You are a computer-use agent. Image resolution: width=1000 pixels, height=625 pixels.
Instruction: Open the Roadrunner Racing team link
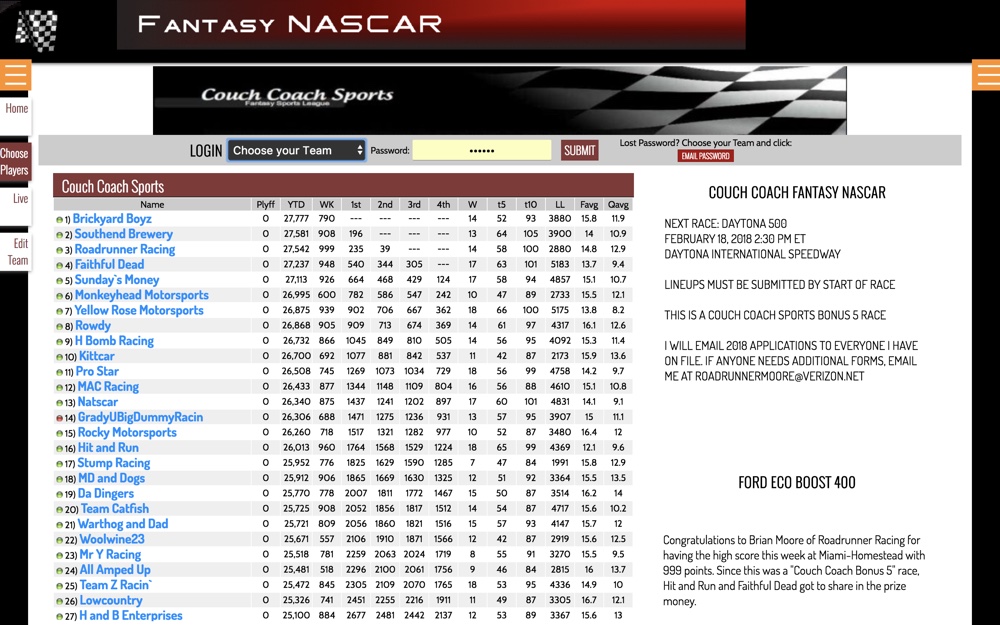125,249
